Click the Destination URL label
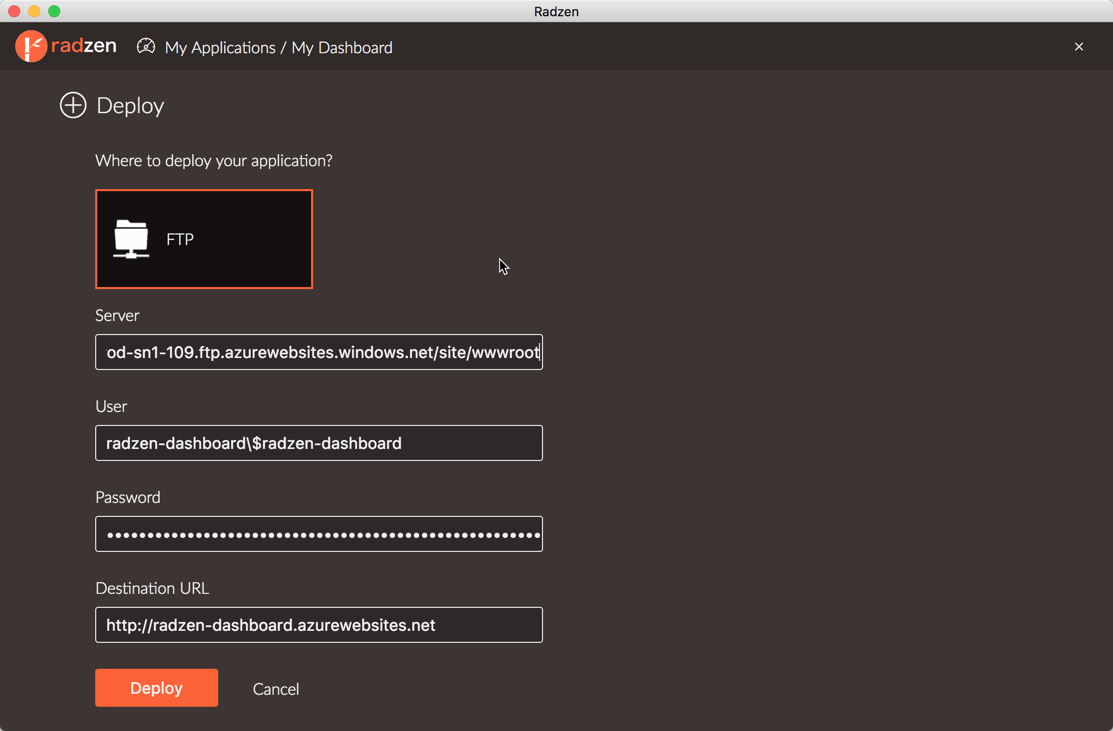Viewport: 1113px width, 731px height. click(153, 588)
